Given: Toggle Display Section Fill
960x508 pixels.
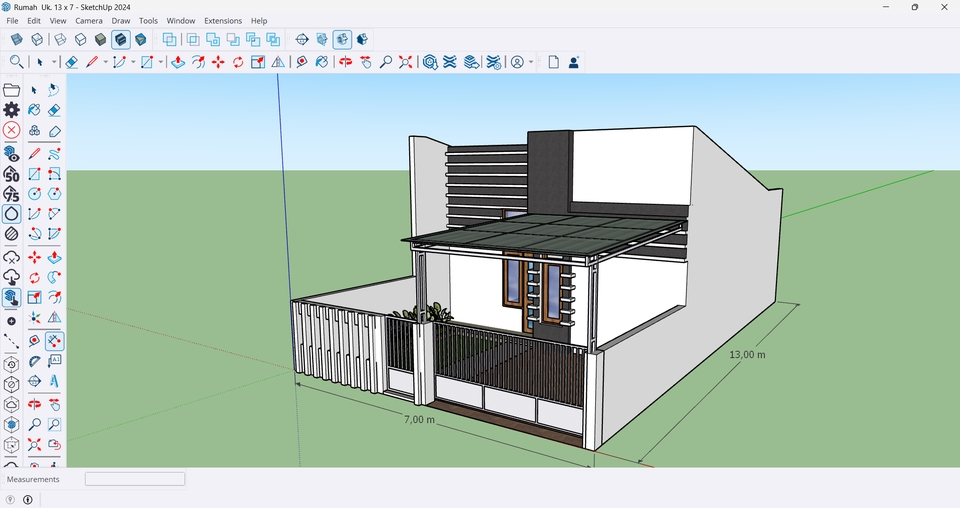Looking at the screenshot, I should [x=362, y=40].
